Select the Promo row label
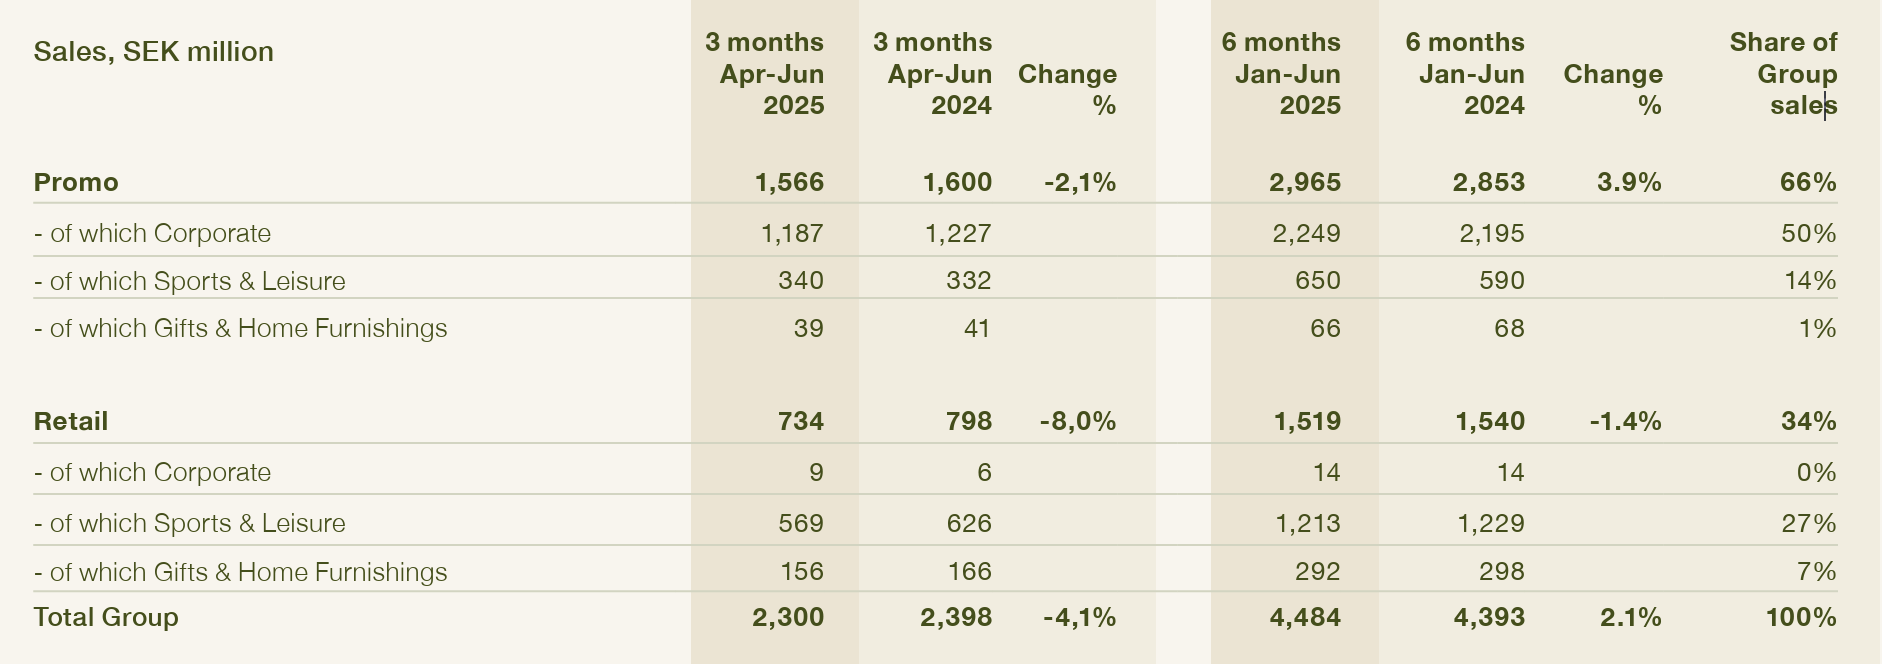The height and width of the screenshot is (664, 1882). coord(76,182)
